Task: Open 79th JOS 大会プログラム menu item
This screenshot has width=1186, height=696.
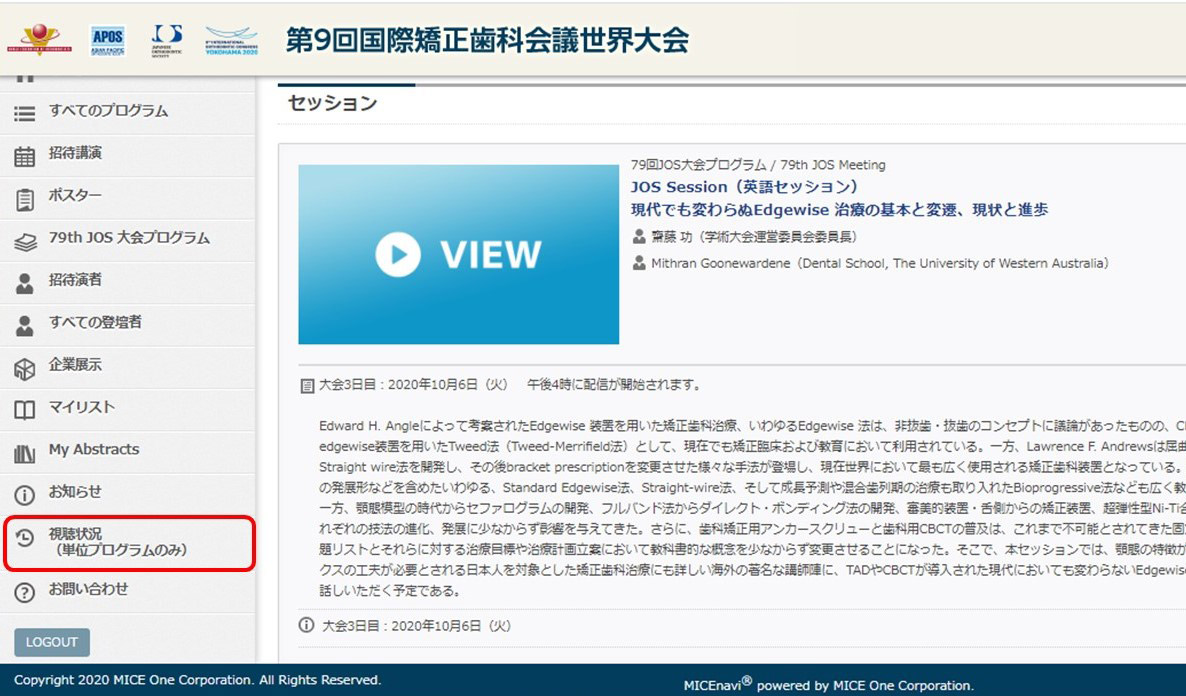Action: pyautogui.click(x=127, y=240)
